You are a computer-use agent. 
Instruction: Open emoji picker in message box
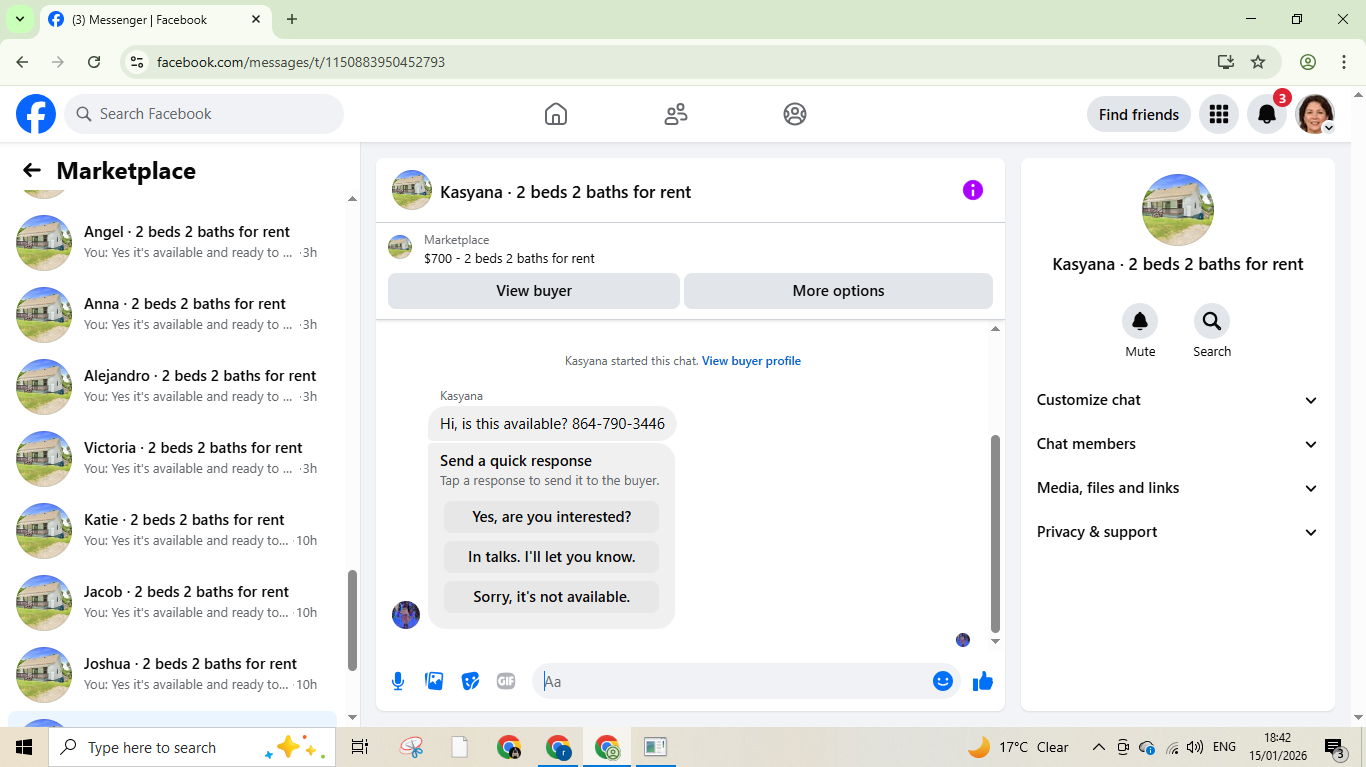pyautogui.click(x=943, y=681)
